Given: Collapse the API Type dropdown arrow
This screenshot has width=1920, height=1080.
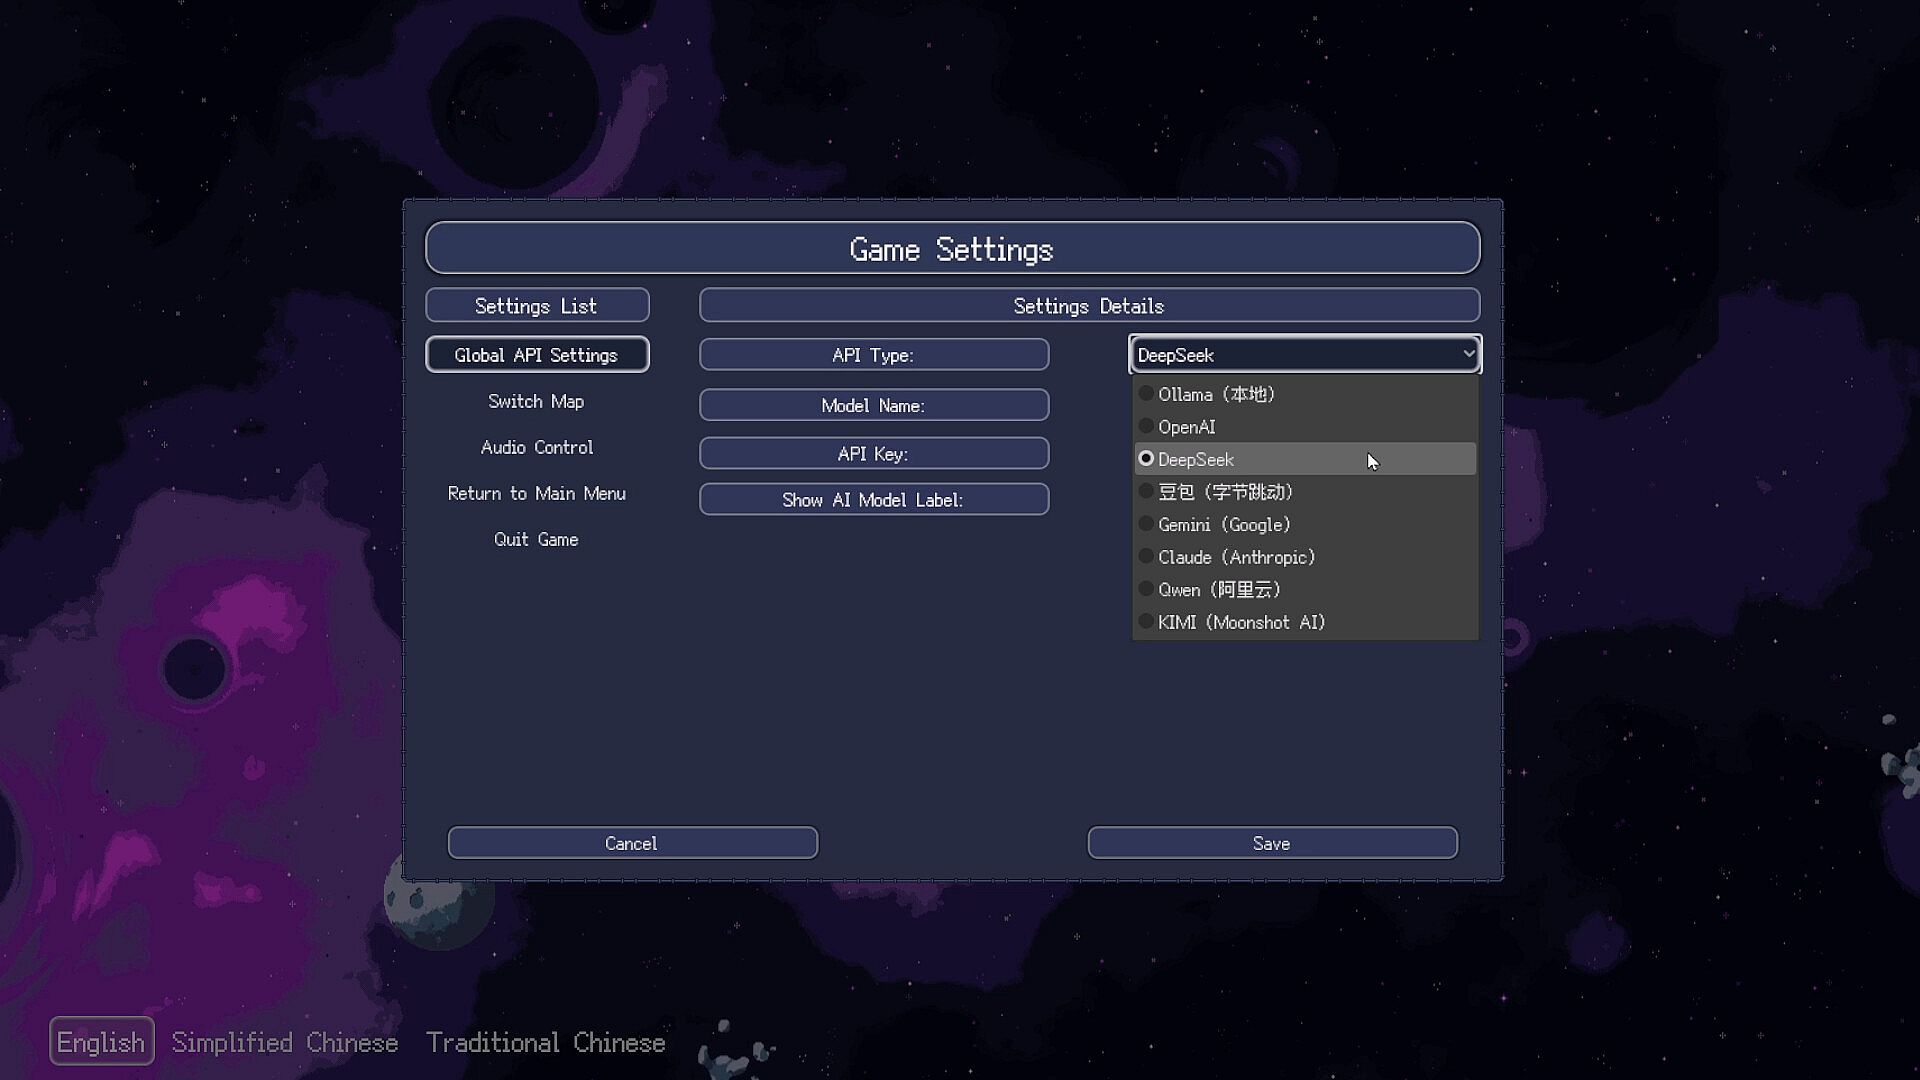Looking at the screenshot, I should (1467, 354).
